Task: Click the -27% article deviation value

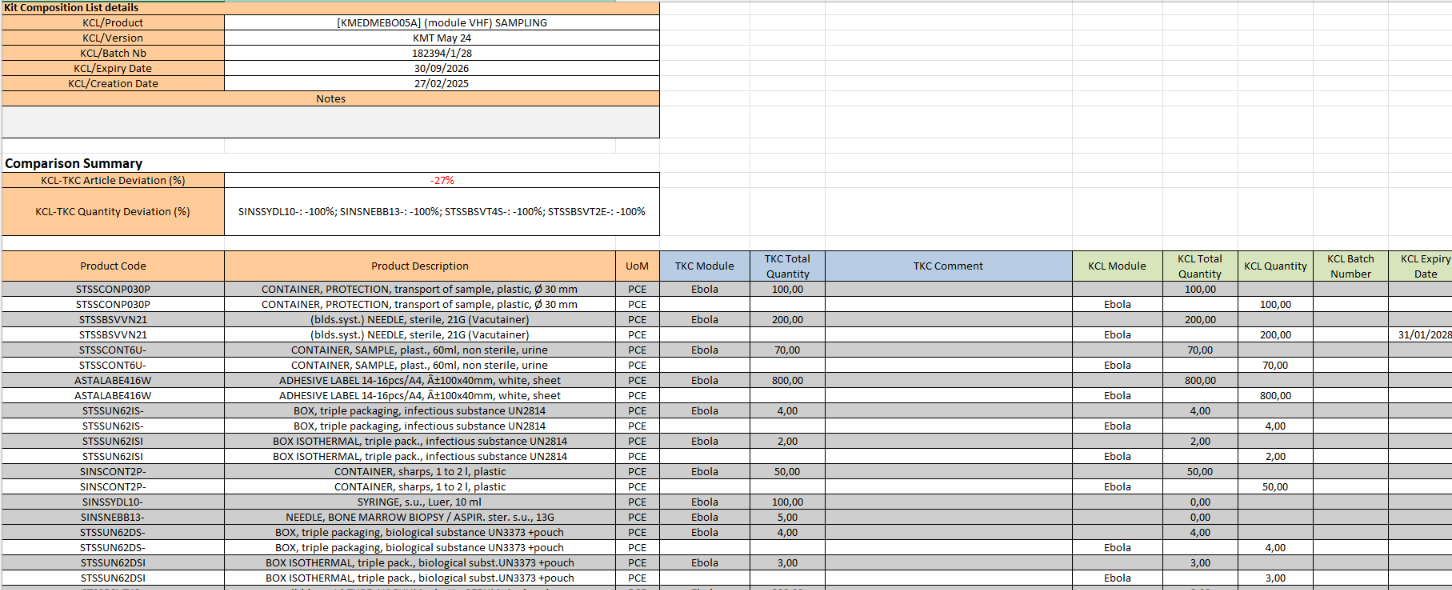Action: coord(442,180)
